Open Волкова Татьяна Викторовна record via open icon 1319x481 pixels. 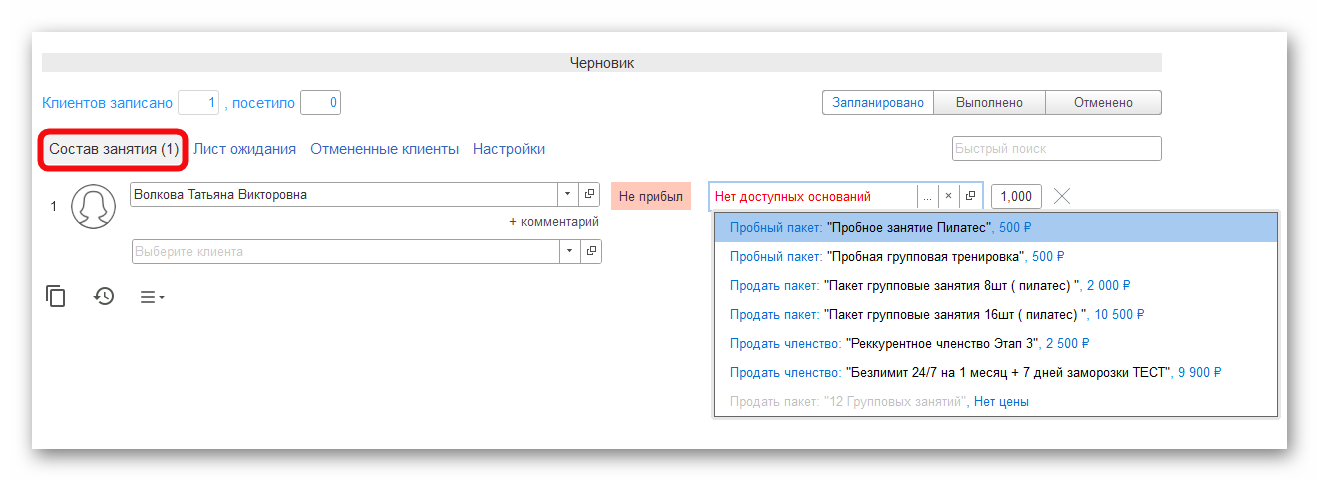pos(589,194)
